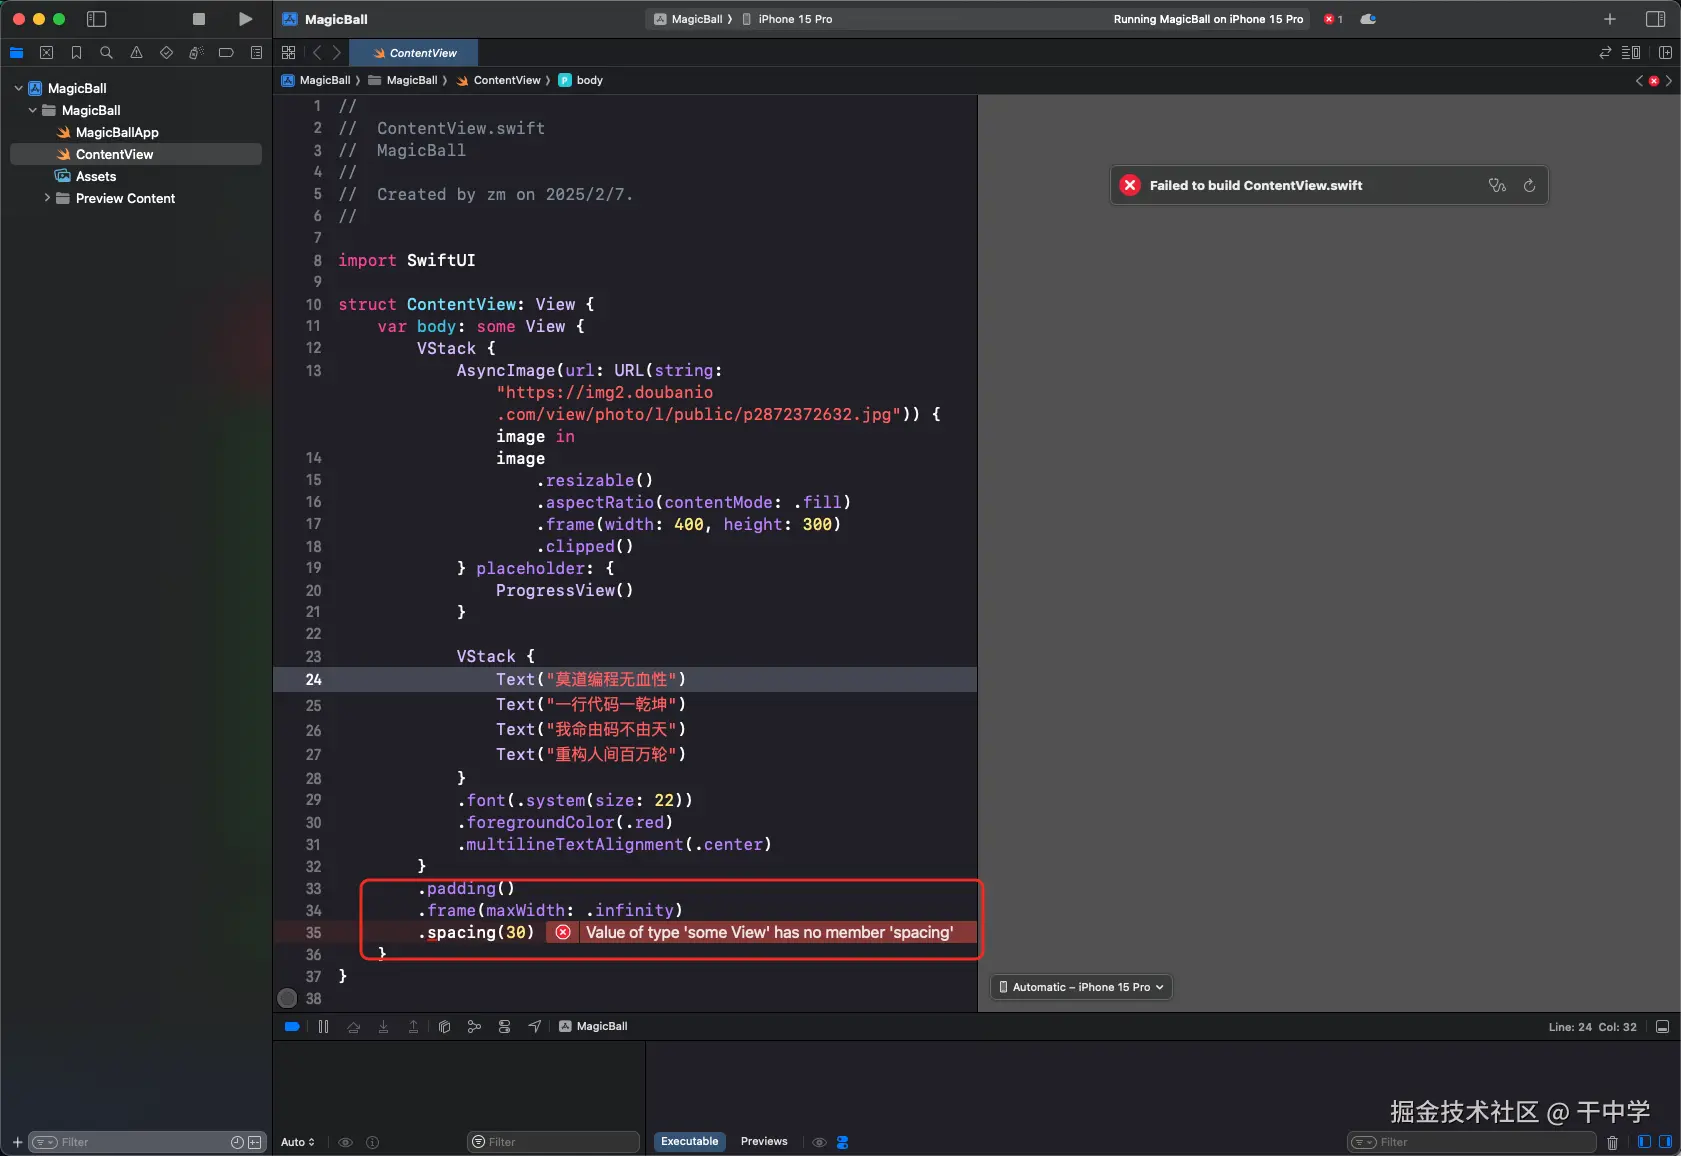Viewport: 1681px width, 1156px height.
Task: Click Simulate Location arrow icon
Action: point(535,1026)
